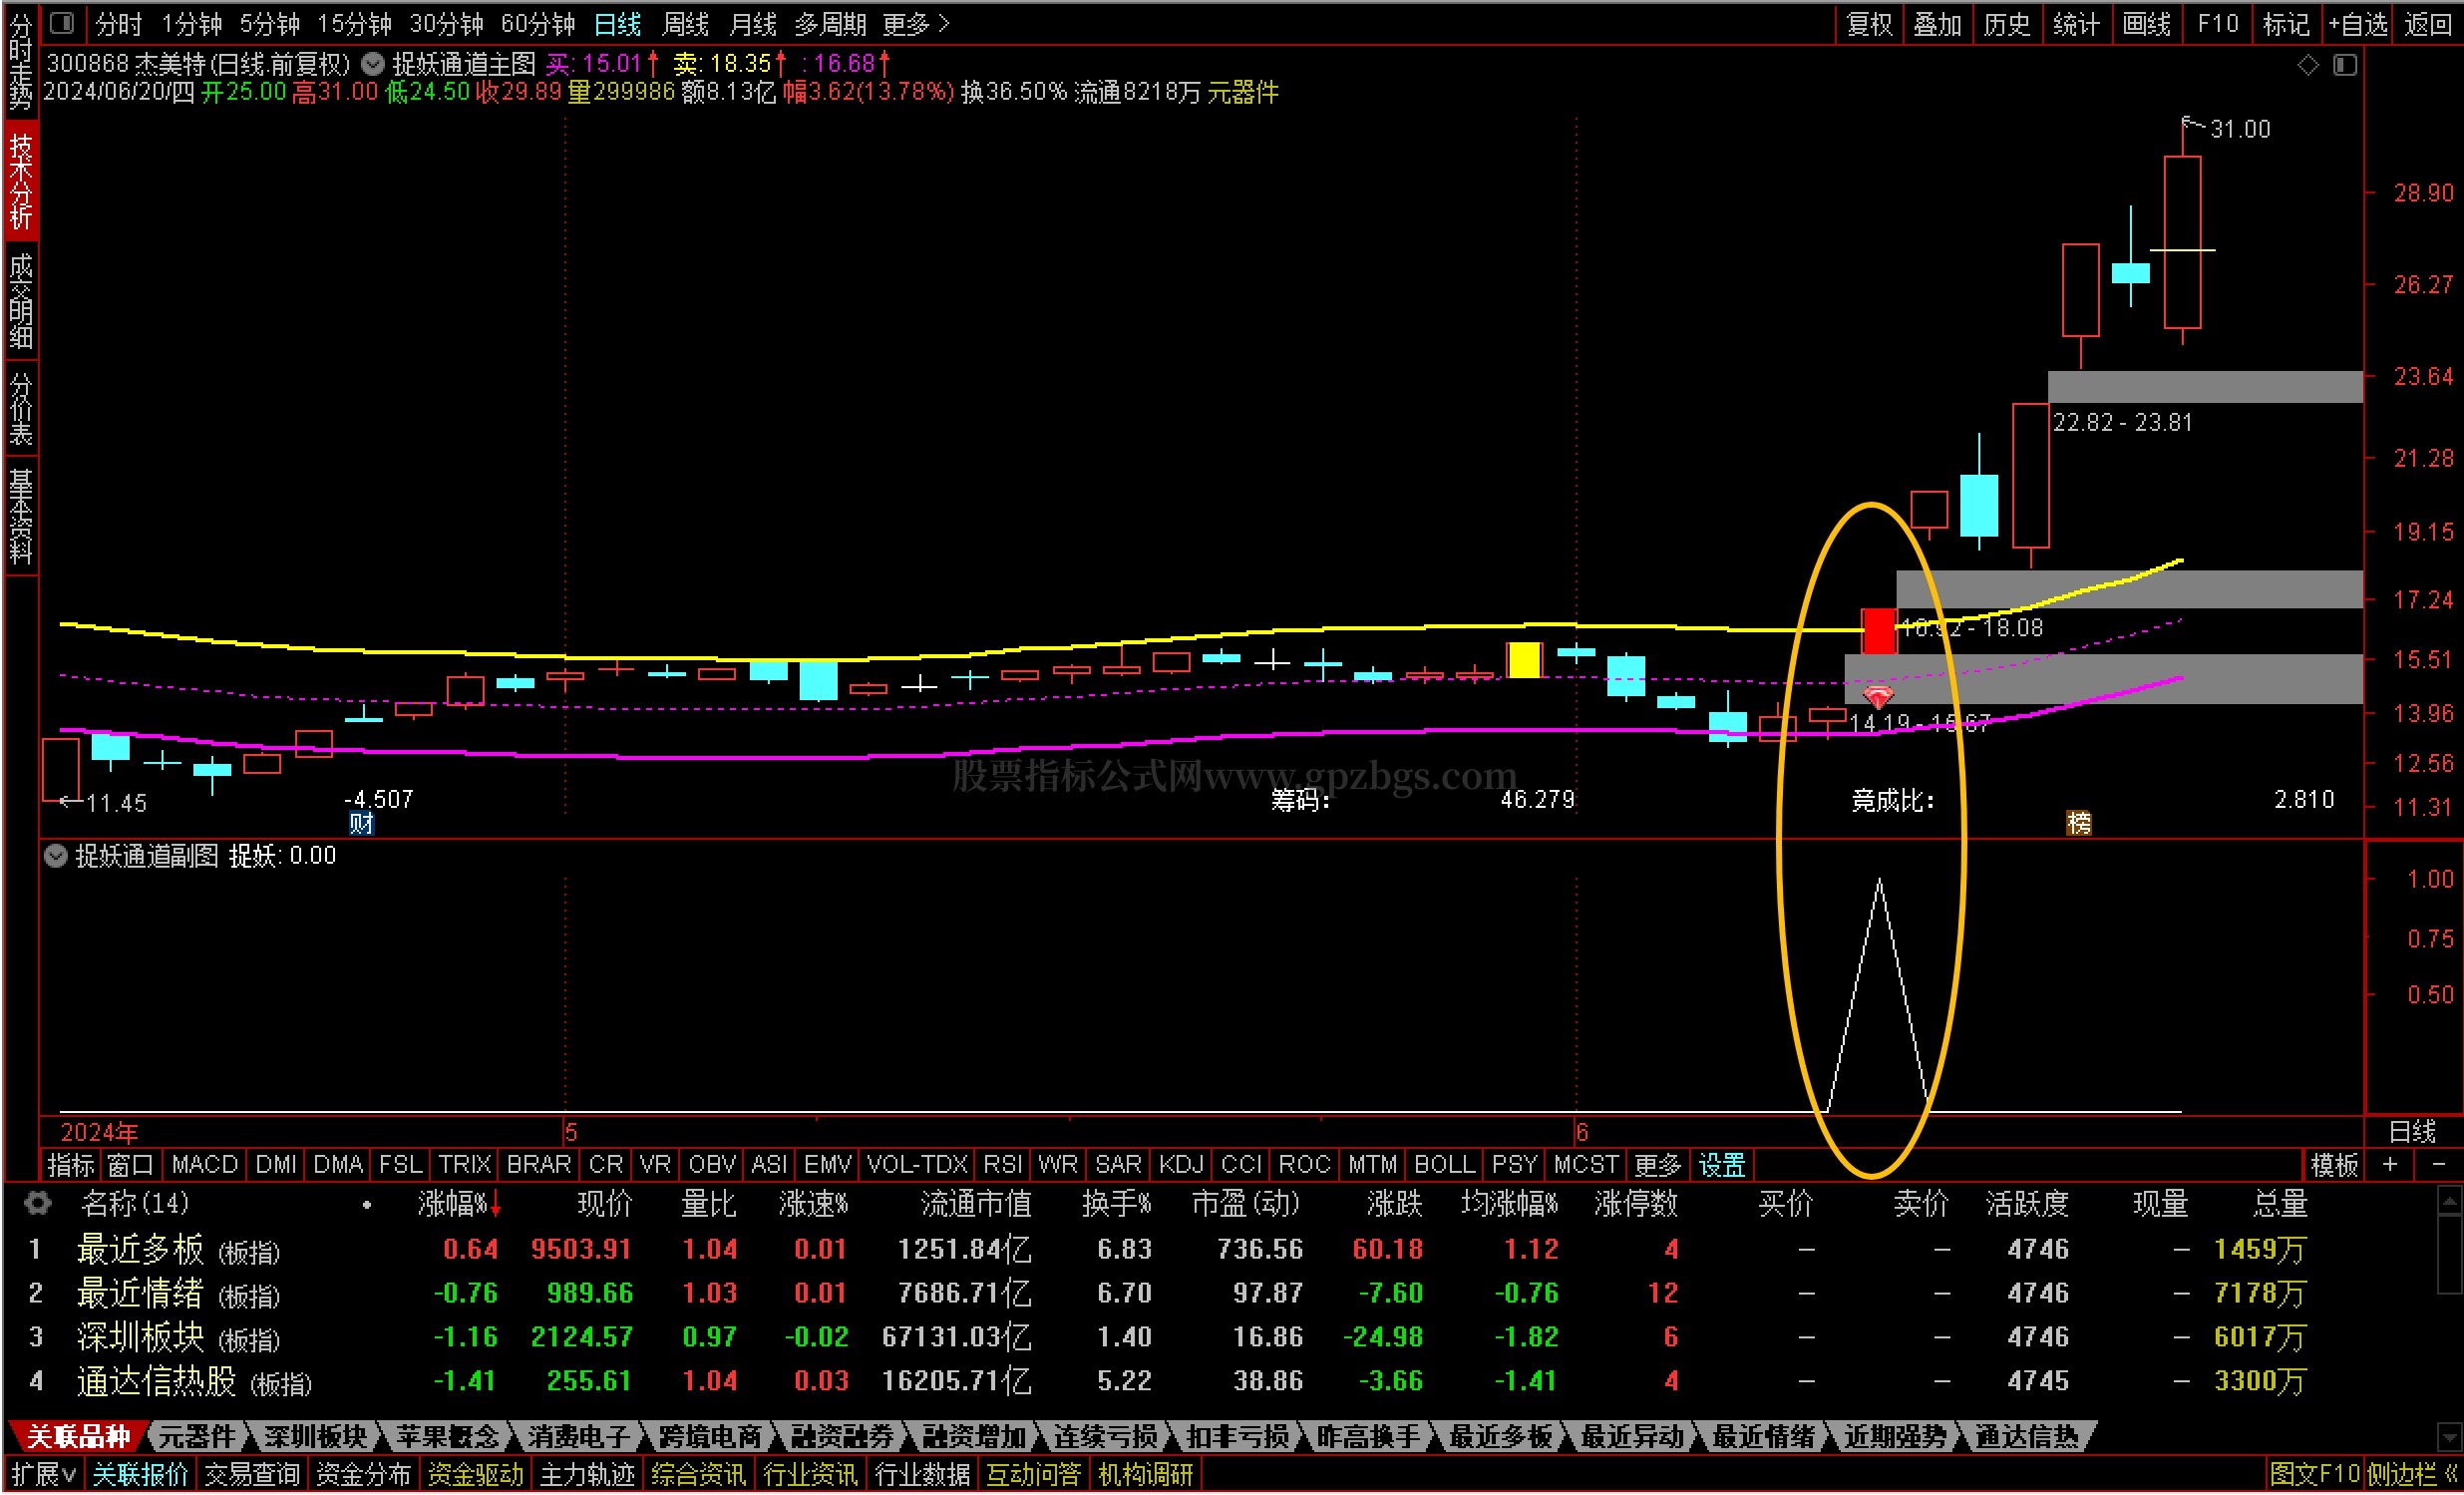Click the plus zoom button beside 模板
Screen dimensions: 2464x1495
pos(2389,1164)
